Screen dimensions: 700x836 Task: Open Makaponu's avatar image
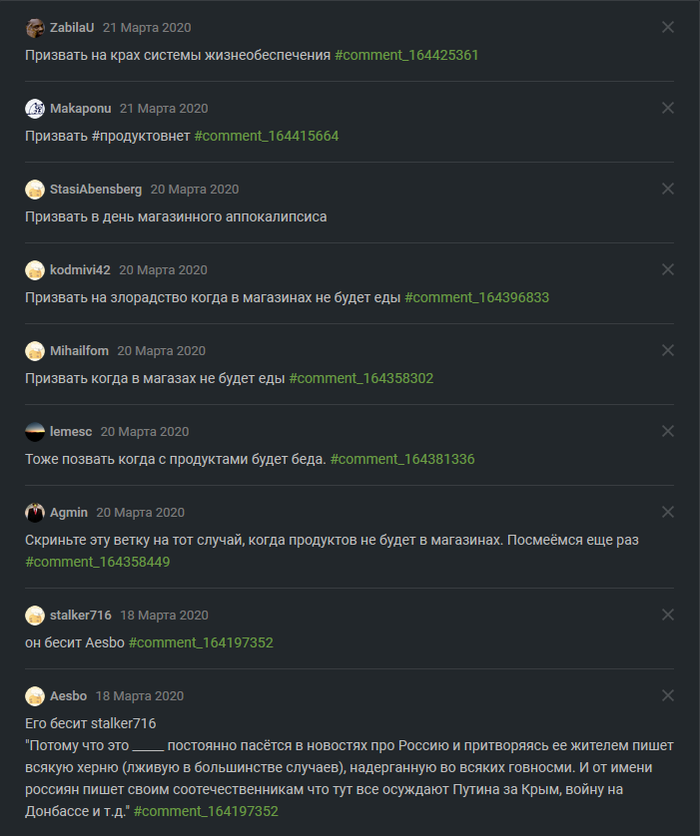coord(35,108)
